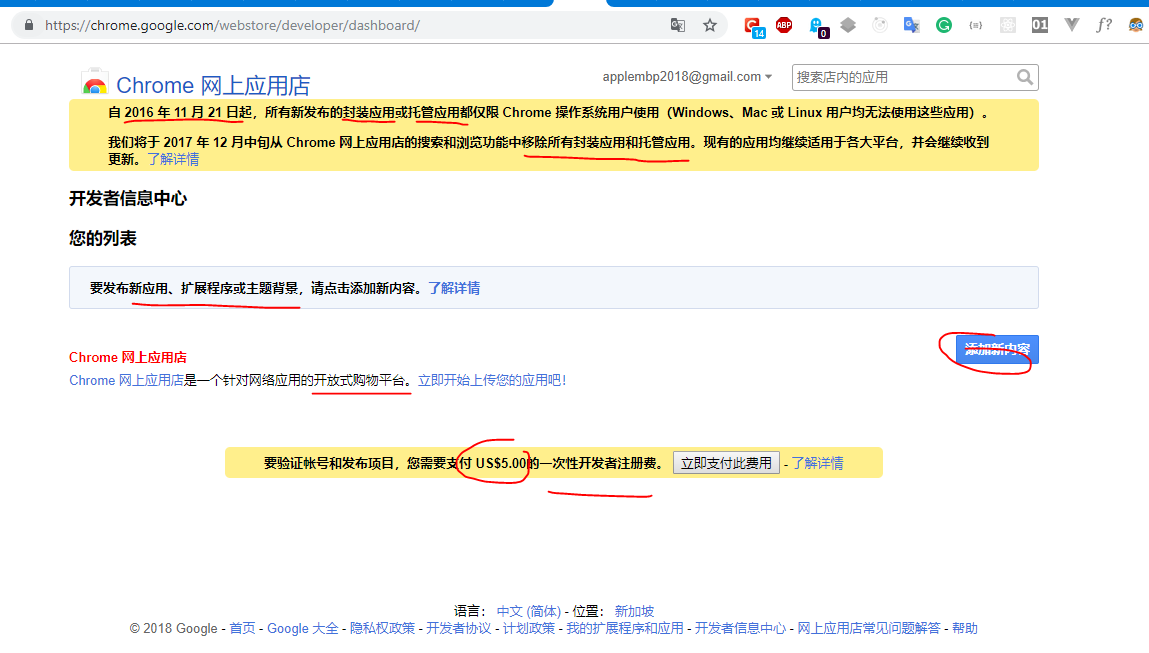1149x653 pixels.
Task: Open the React developer tools extension
Action: (x=1008, y=25)
